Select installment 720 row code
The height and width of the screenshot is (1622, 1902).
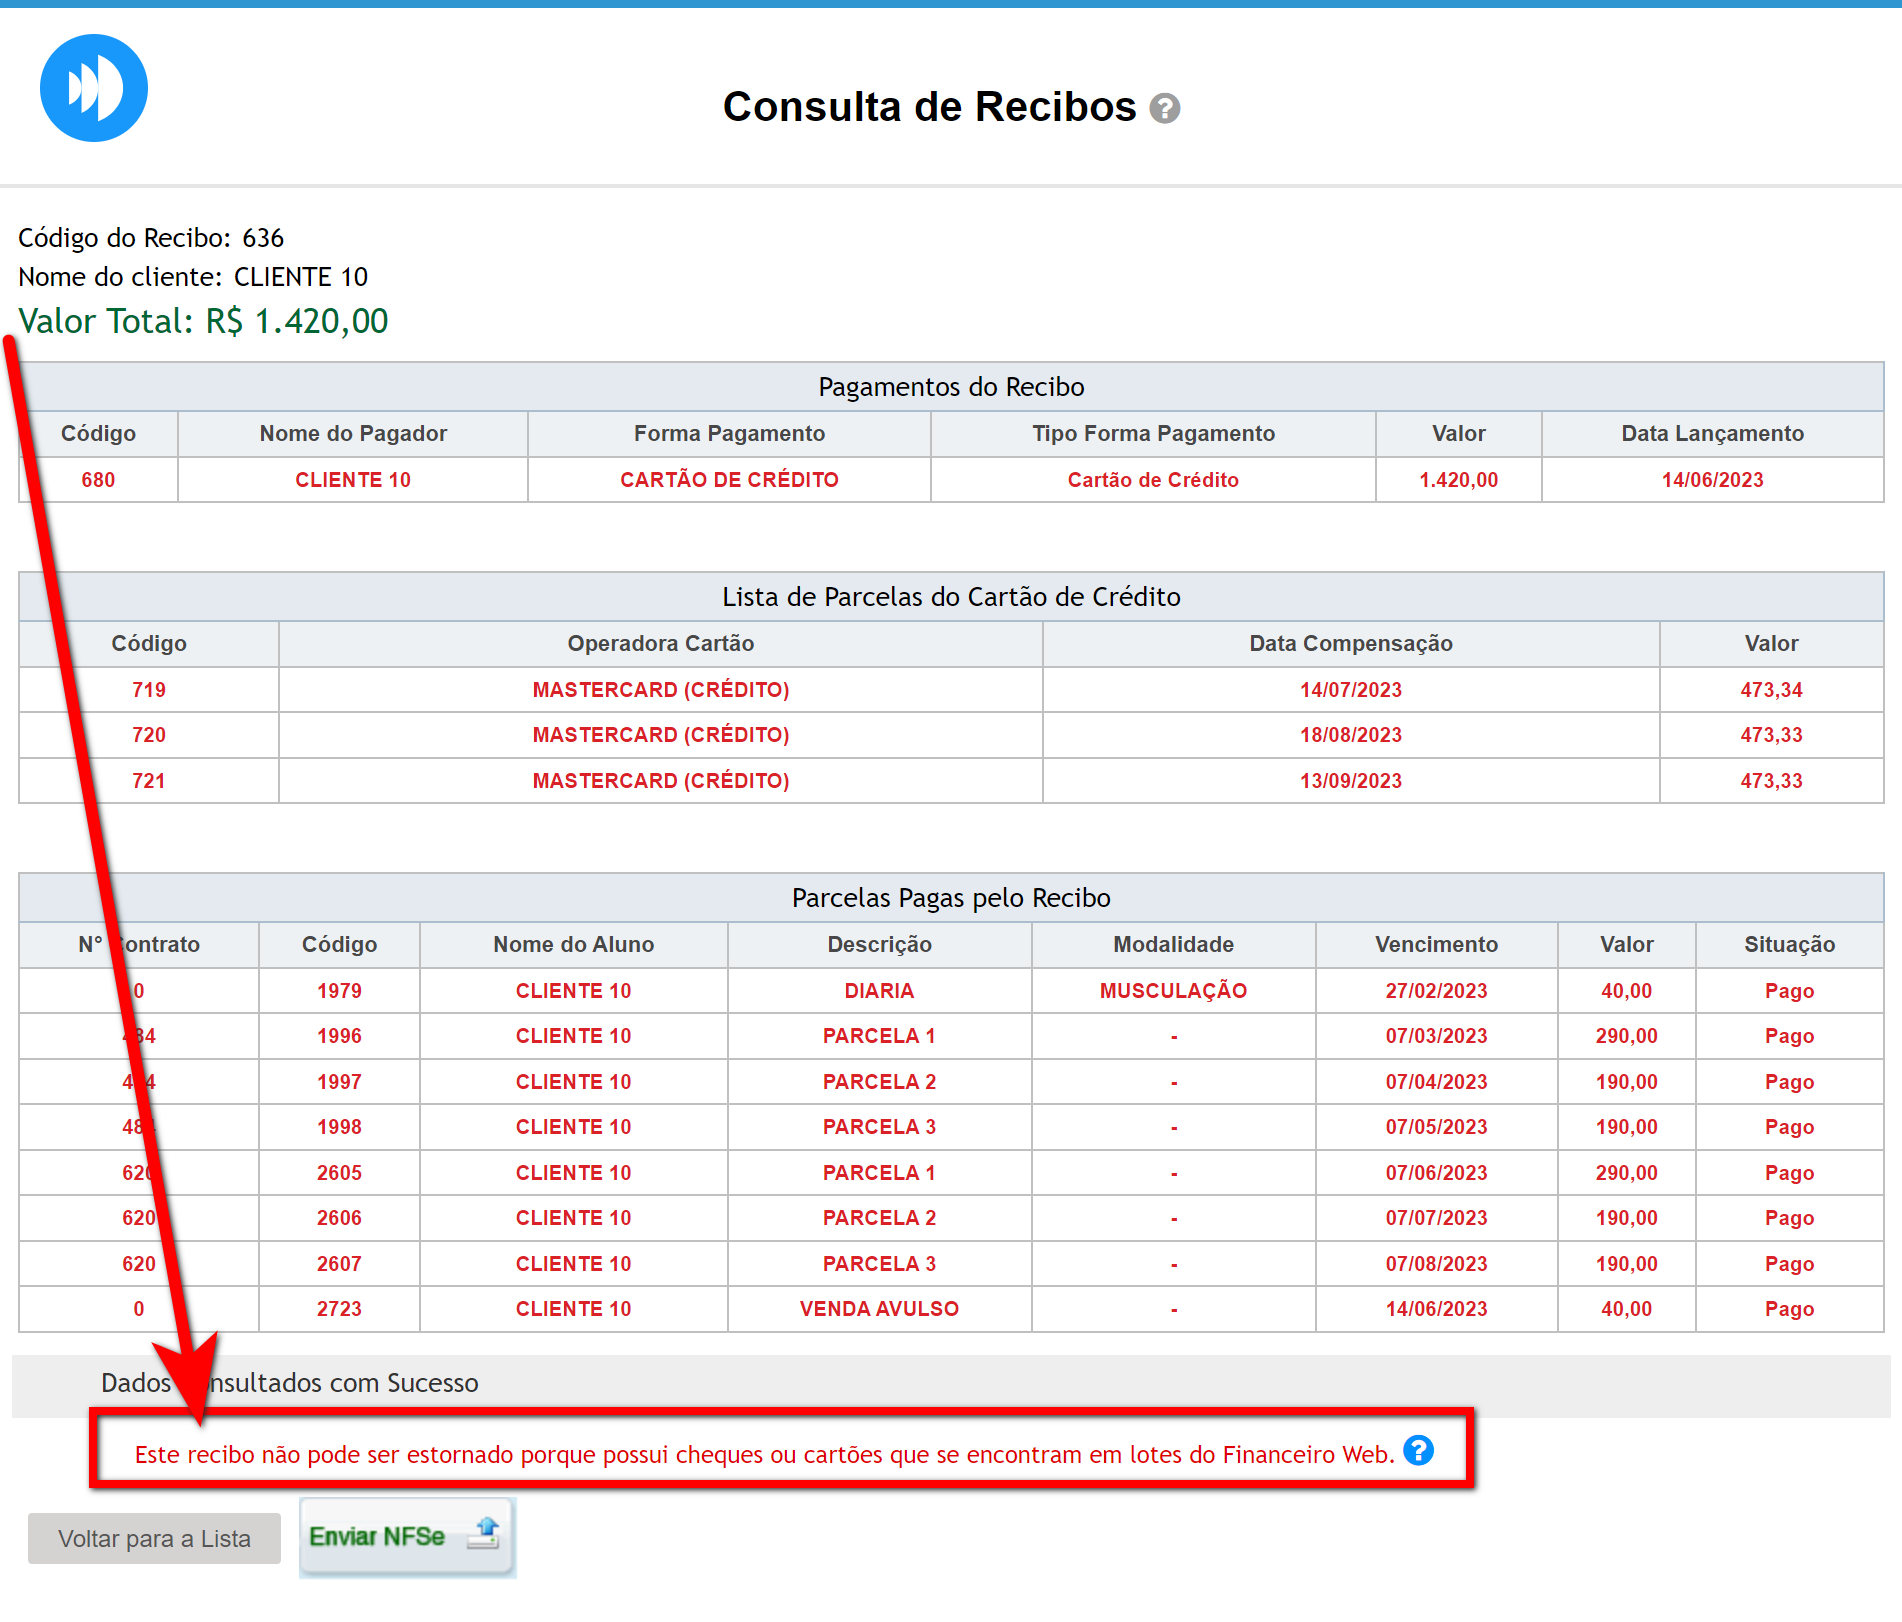[149, 735]
